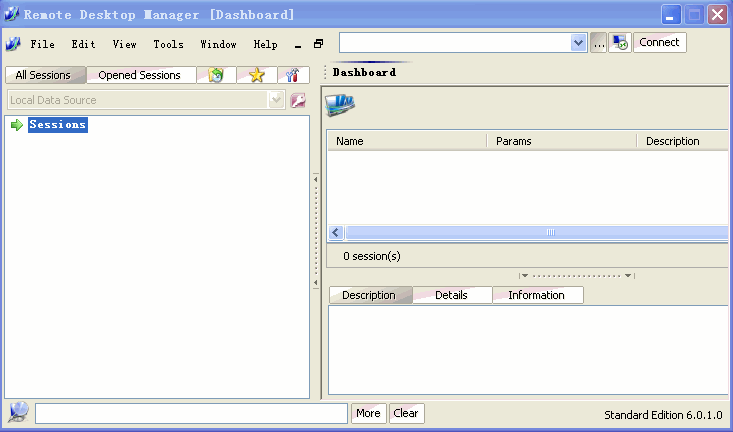Collapse left panel with the top splitter arrow
This screenshot has width=733, height=432.
pyautogui.click(x=316, y=179)
